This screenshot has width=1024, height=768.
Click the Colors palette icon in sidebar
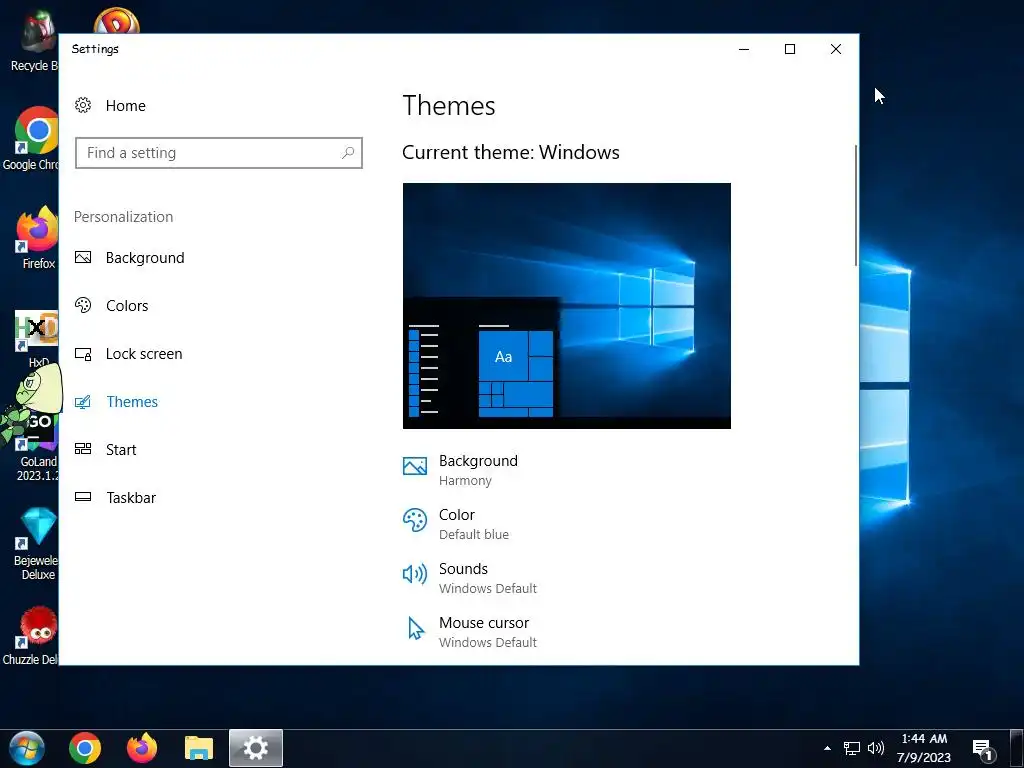point(83,305)
